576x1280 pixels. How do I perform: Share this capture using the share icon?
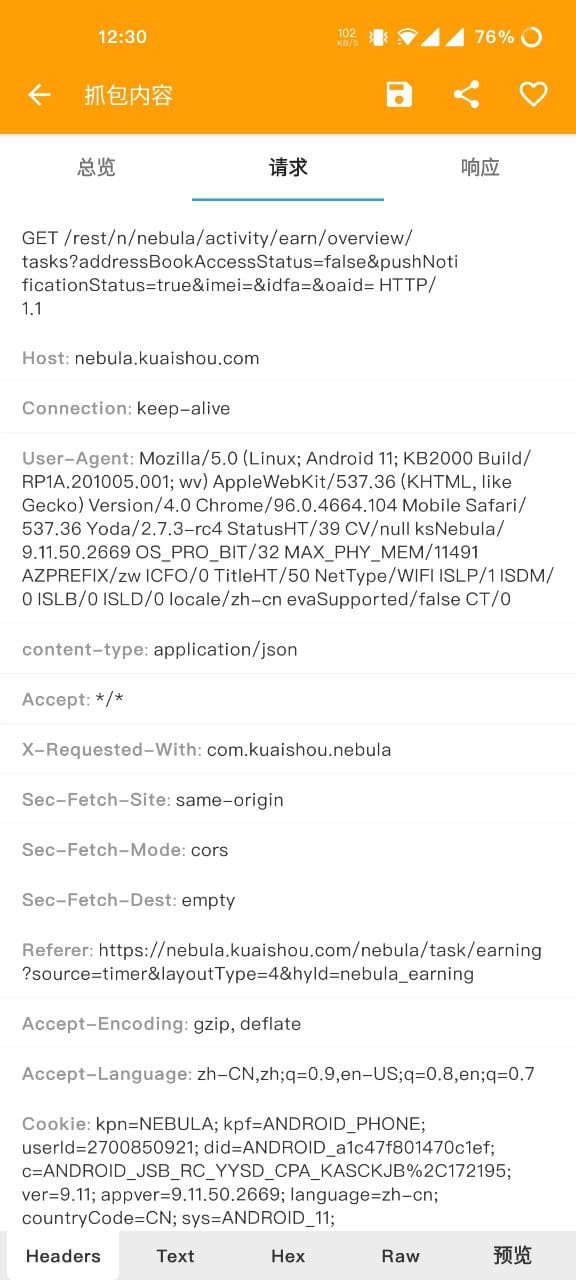point(466,95)
